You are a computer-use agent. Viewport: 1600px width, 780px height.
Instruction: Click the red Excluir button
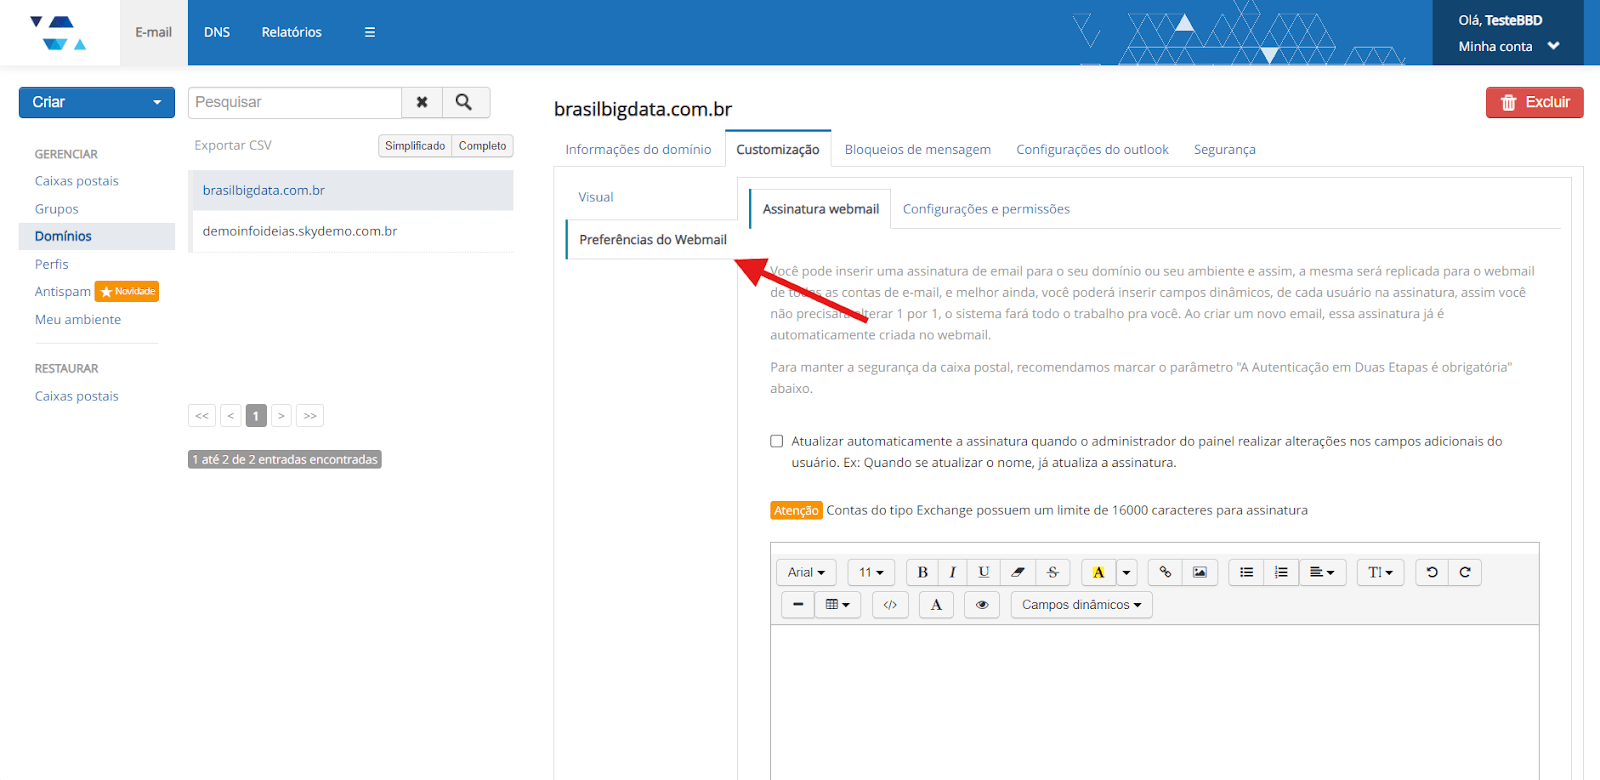[x=1534, y=102]
